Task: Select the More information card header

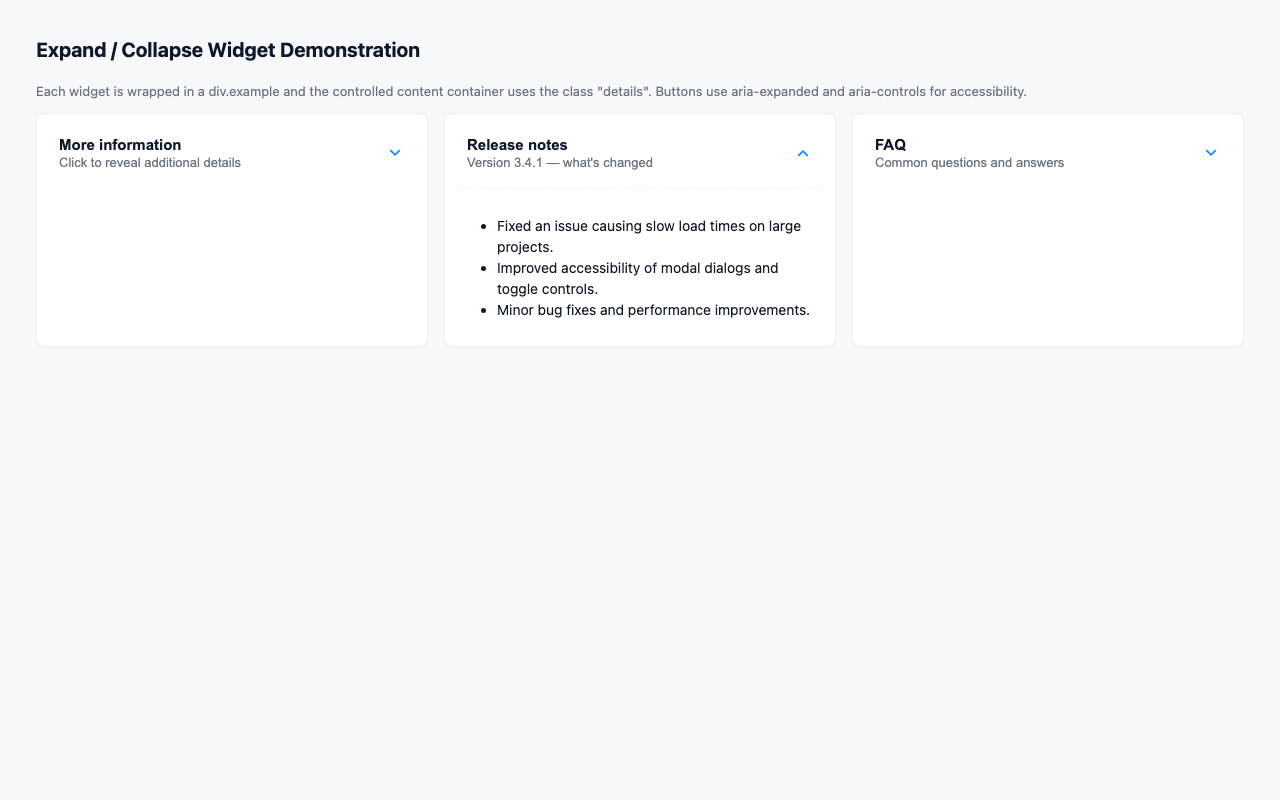Action: point(232,152)
